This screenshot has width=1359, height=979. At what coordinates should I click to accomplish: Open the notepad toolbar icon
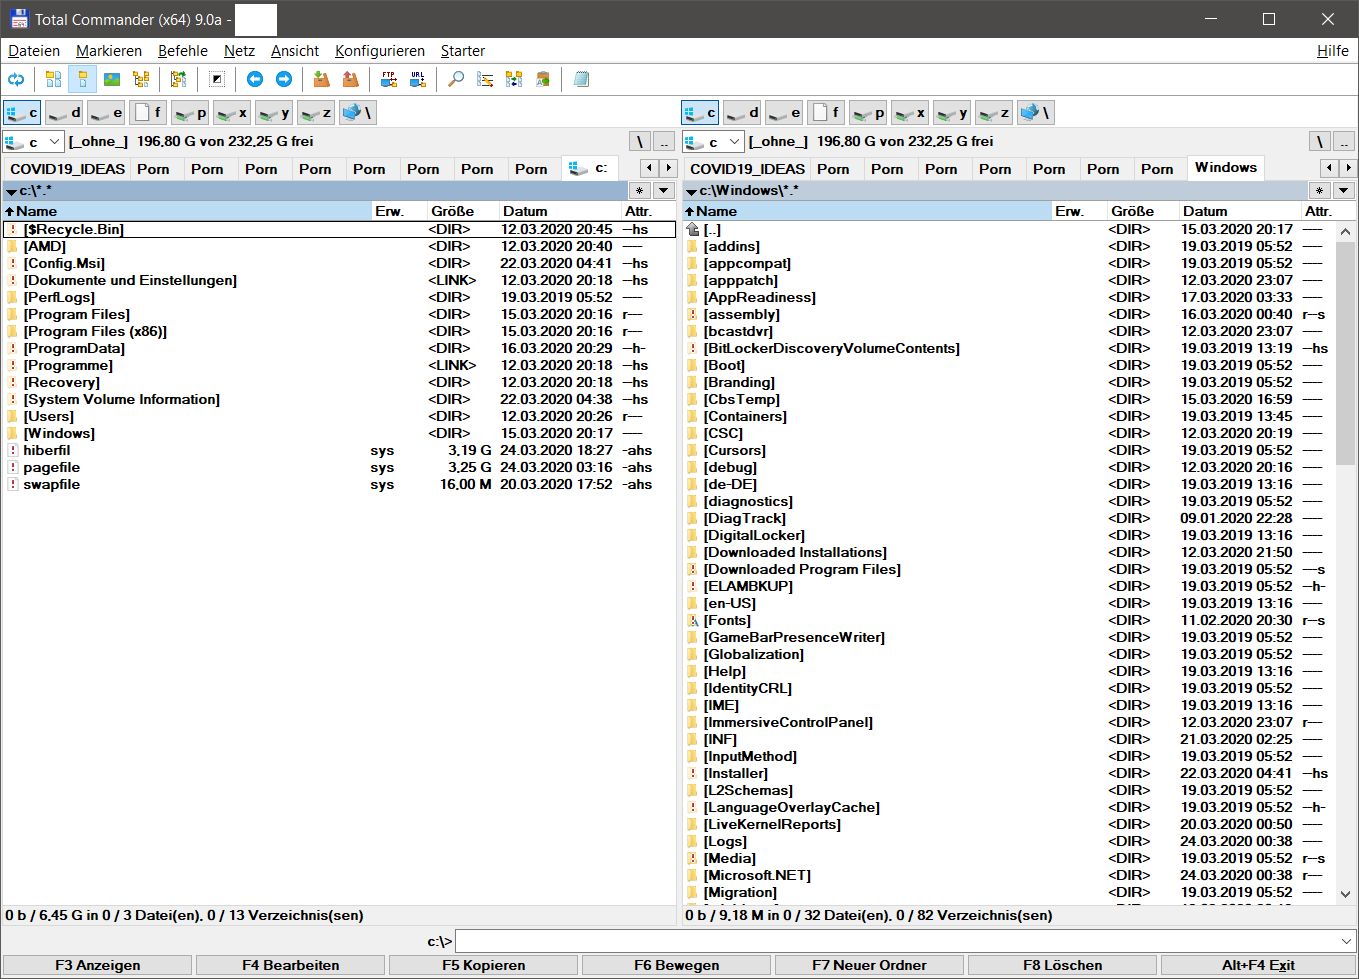[x=581, y=79]
